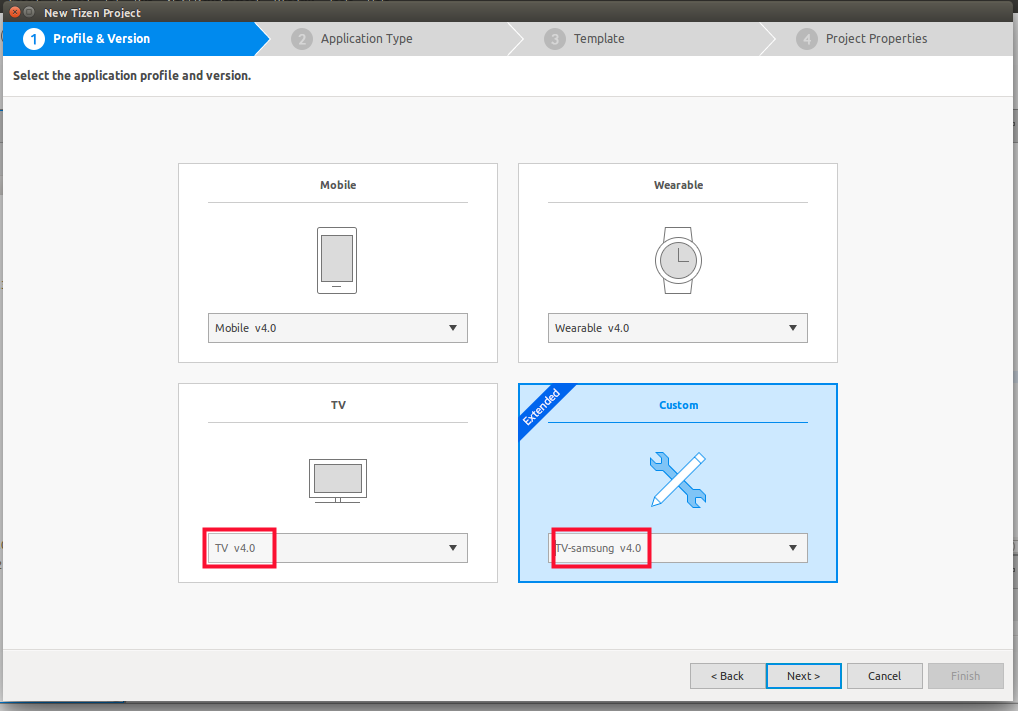The height and width of the screenshot is (711, 1018).
Task: Click the Mobile phone icon
Action: (337, 260)
